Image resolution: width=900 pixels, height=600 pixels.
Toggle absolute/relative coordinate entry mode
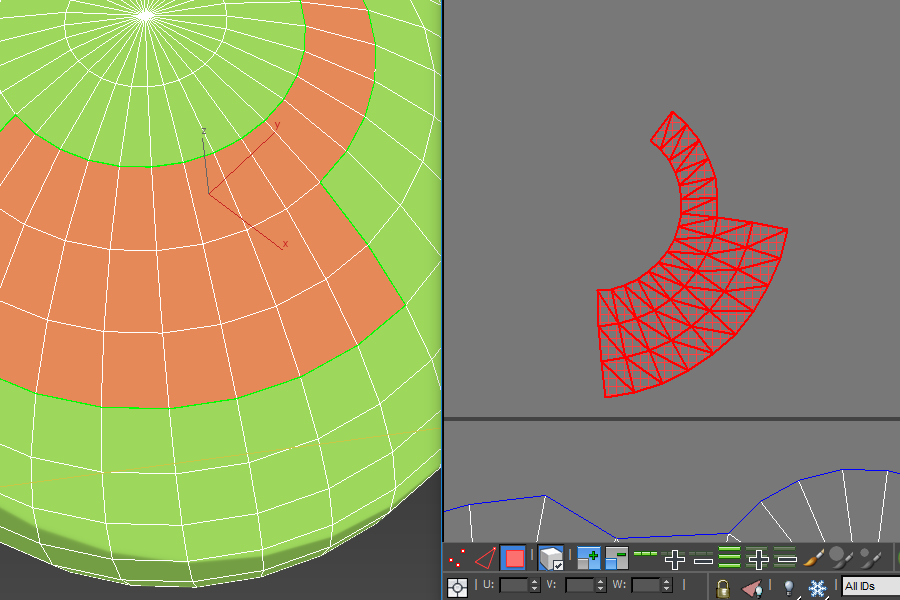pyautogui.click(x=457, y=587)
